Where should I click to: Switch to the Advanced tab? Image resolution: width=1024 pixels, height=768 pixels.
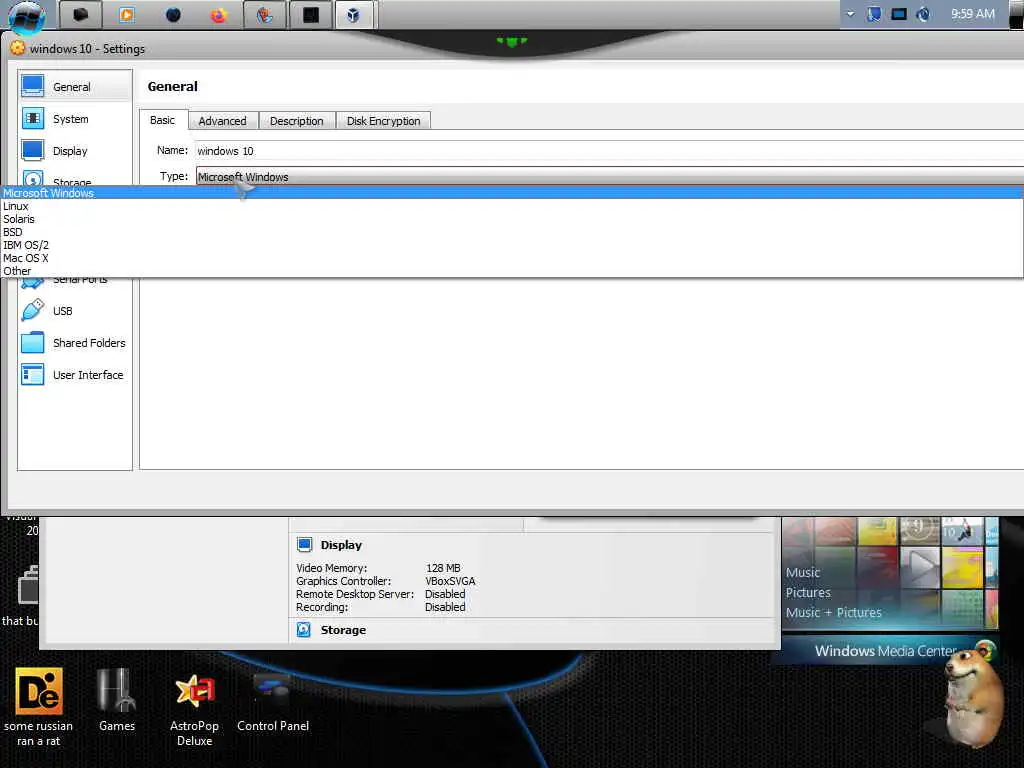[223, 121]
